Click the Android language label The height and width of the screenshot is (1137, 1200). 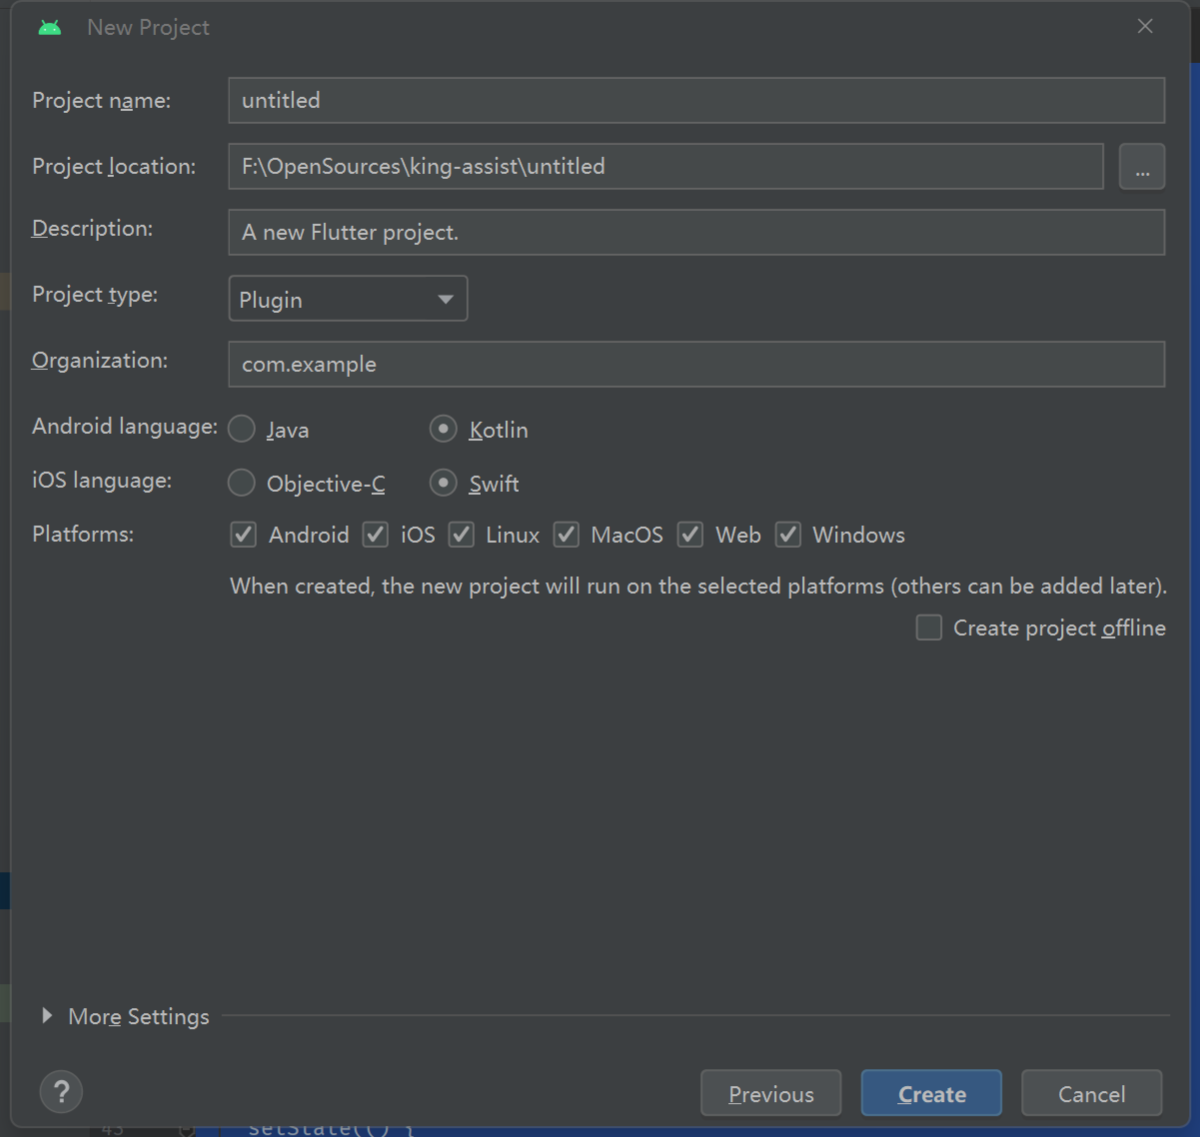pyautogui.click(x=125, y=426)
